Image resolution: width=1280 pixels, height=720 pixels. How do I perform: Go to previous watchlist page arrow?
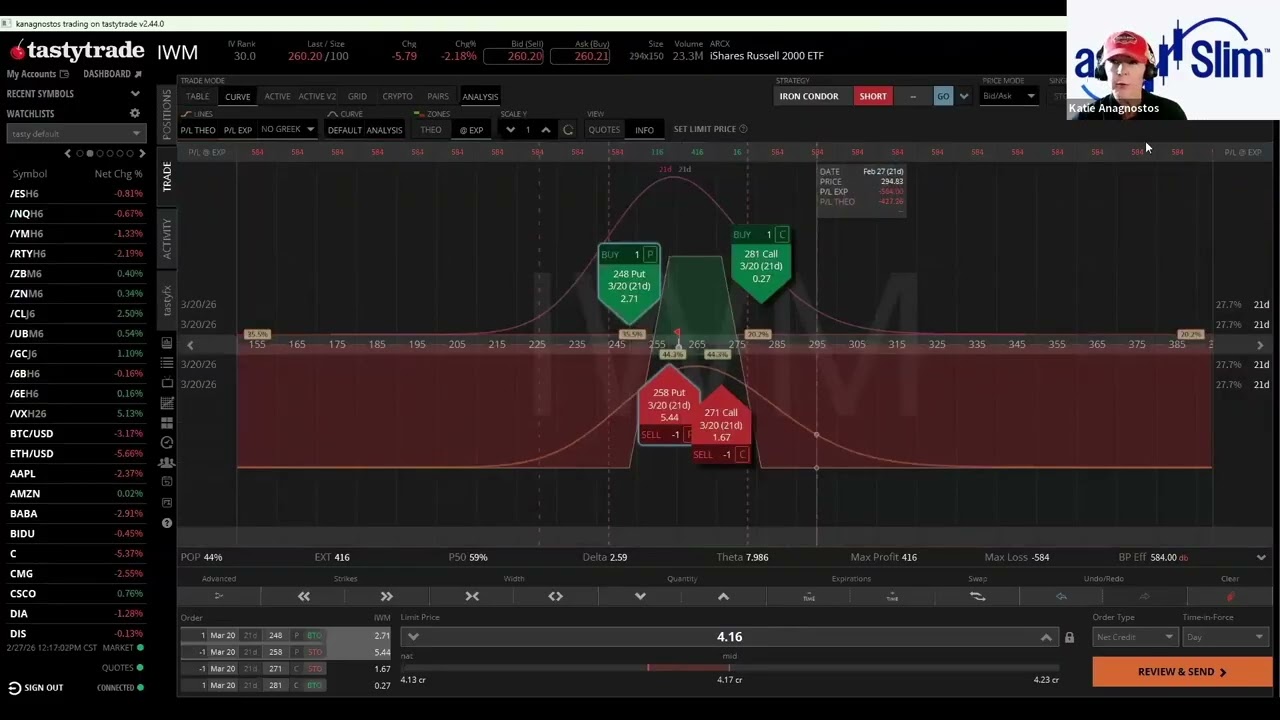click(68, 153)
